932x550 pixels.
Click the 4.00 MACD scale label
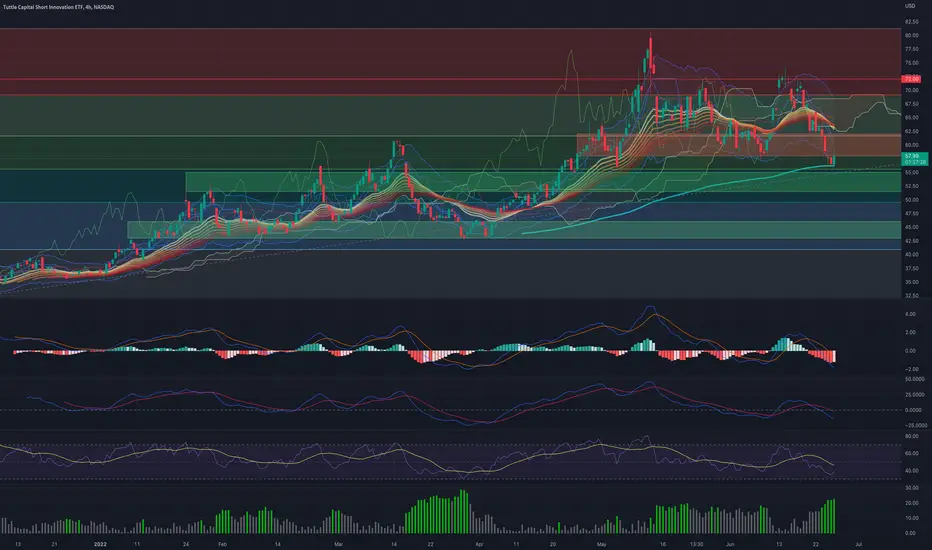tap(910, 314)
